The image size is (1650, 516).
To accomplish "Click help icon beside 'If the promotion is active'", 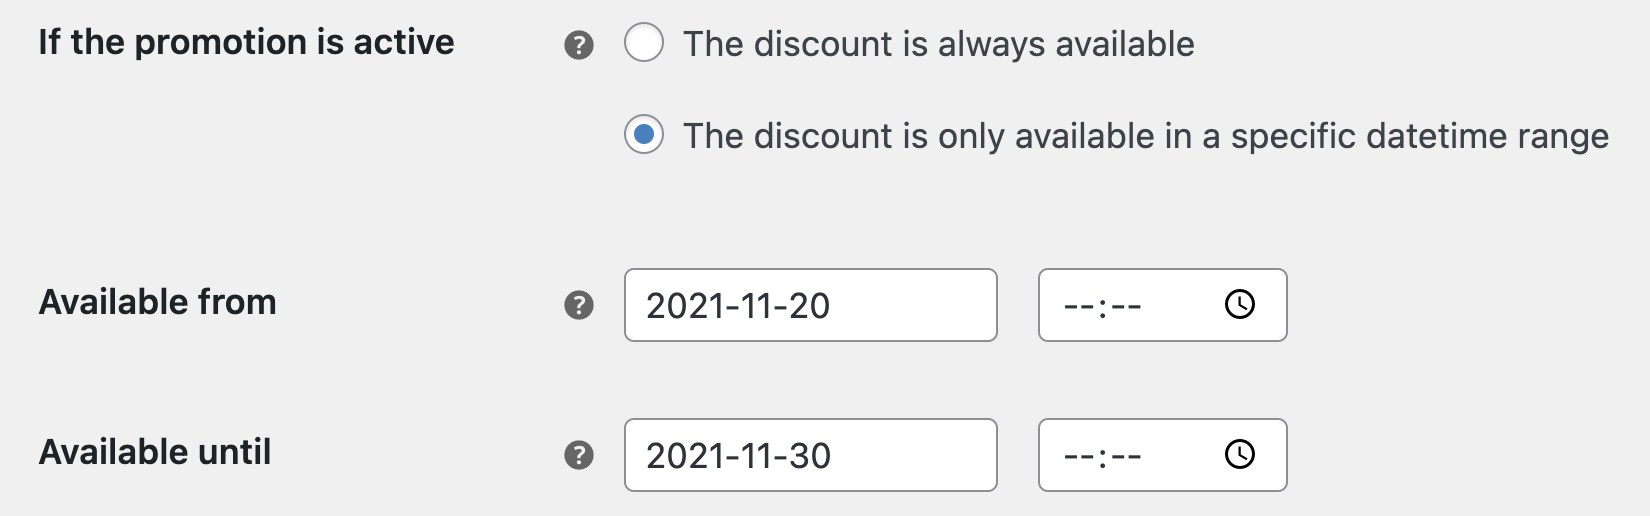I will point(579,45).
